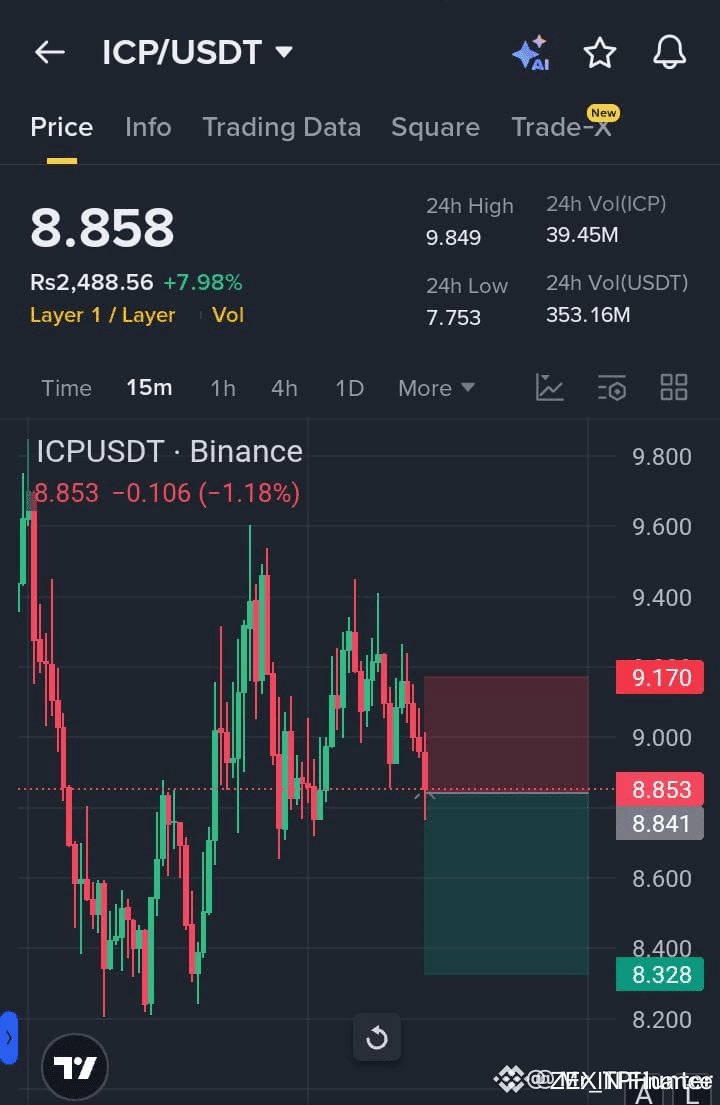Tap the Rs2,488.56 converted price

[x=92, y=283]
